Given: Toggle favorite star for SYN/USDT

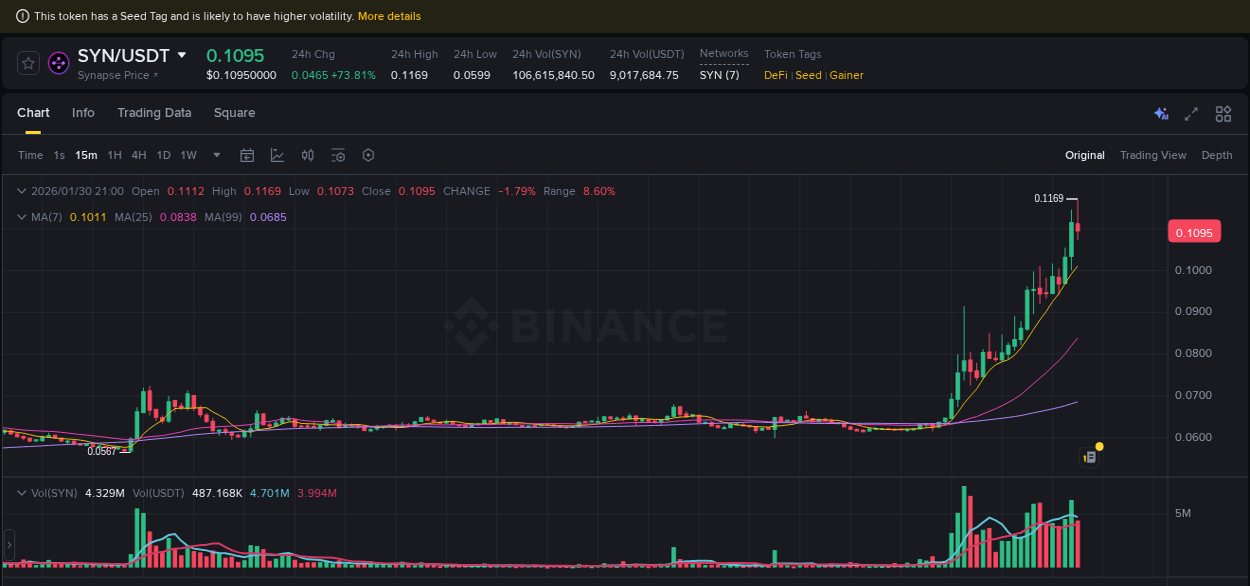Looking at the screenshot, I should pos(28,62).
